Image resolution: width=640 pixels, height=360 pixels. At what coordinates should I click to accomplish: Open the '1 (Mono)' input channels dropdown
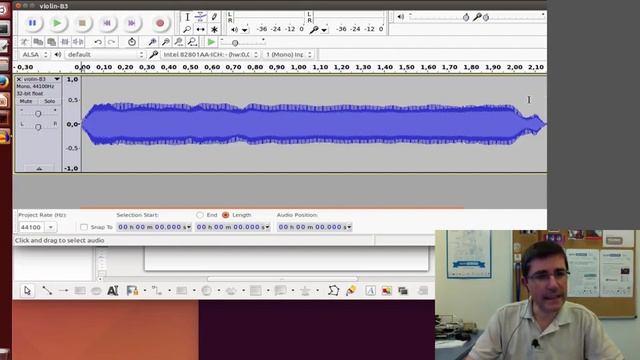(x=289, y=55)
